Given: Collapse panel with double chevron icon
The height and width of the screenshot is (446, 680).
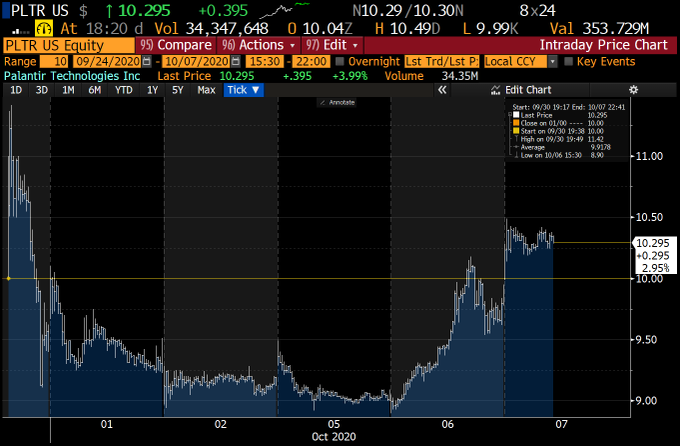Looking at the screenshot, I should pos(442,90).
